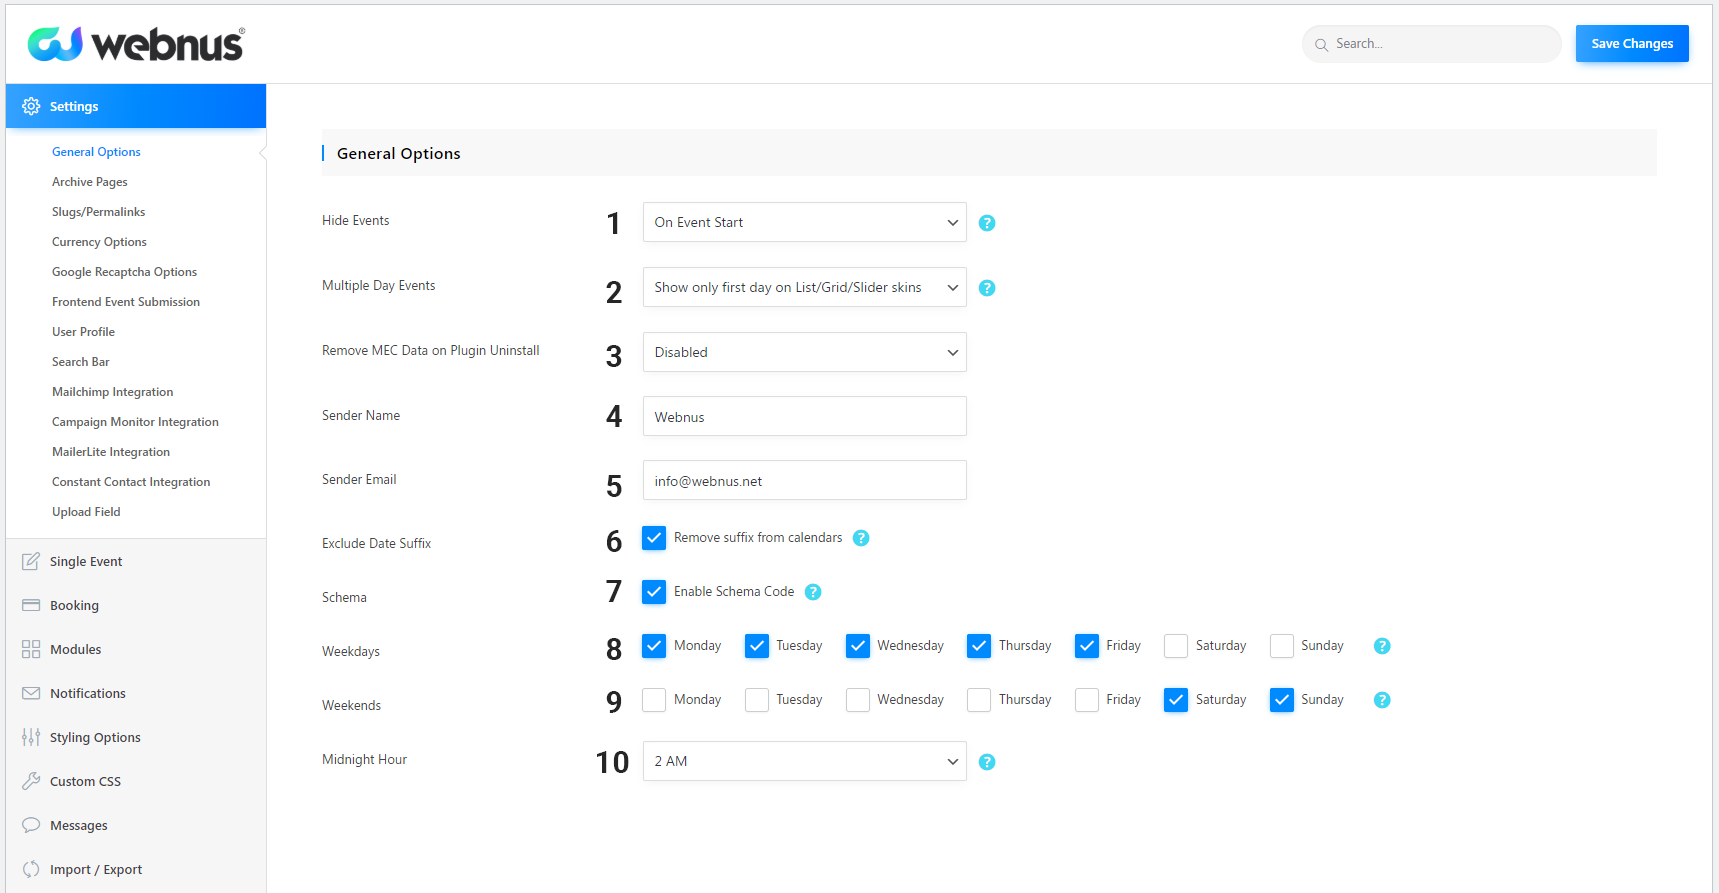The height and width of the screenshot is (893, 1719).
Task: Click the Webnus logo
Action: tap(136, 44)
